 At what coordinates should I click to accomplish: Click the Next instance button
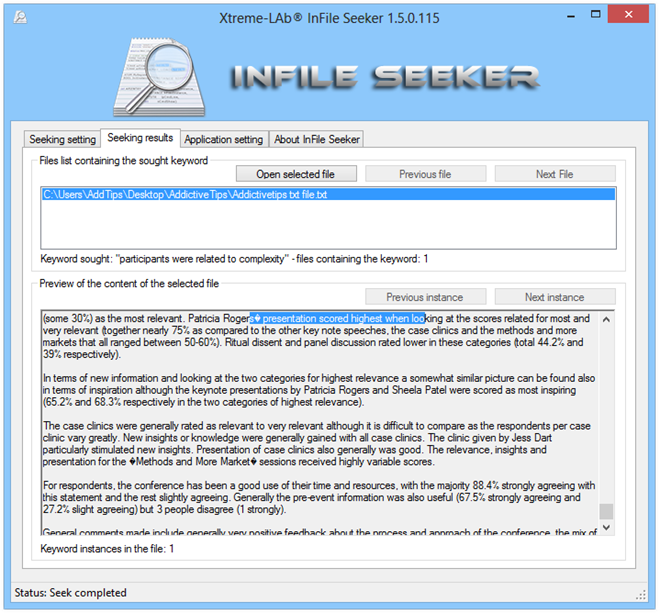click(555, 297)
